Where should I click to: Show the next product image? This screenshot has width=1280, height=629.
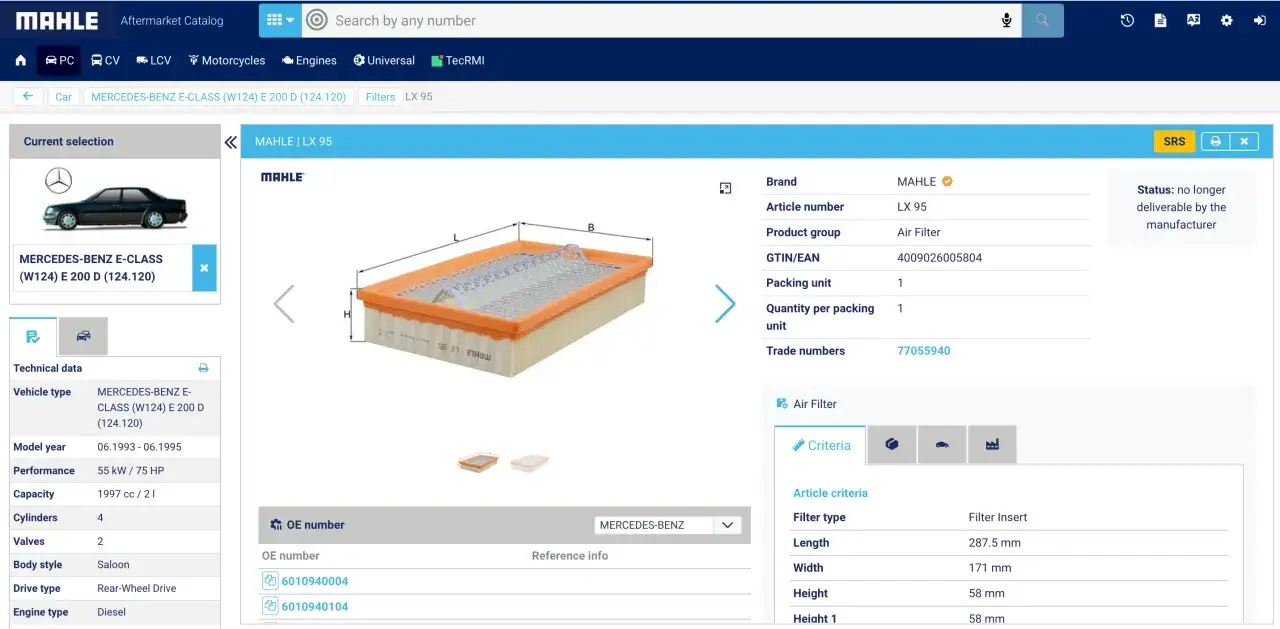(x=725, y=304)
